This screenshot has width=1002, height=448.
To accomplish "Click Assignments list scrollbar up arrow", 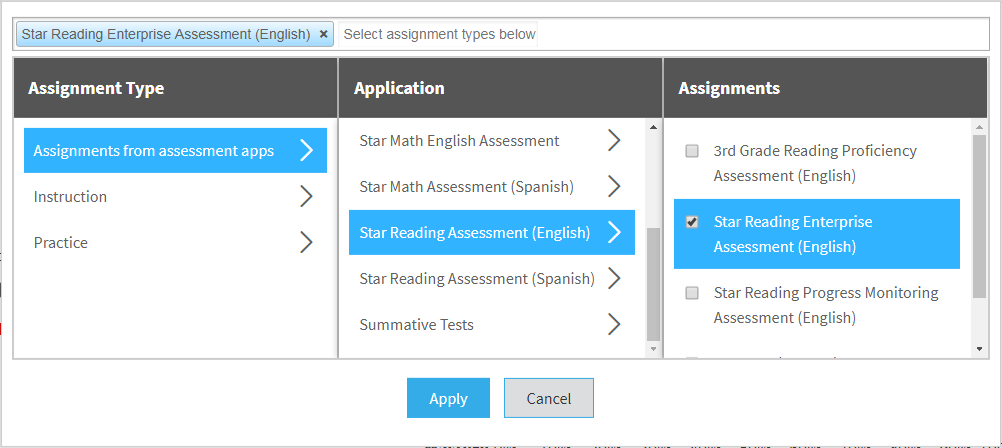I will pyautogui.click(x=979, y=127).
